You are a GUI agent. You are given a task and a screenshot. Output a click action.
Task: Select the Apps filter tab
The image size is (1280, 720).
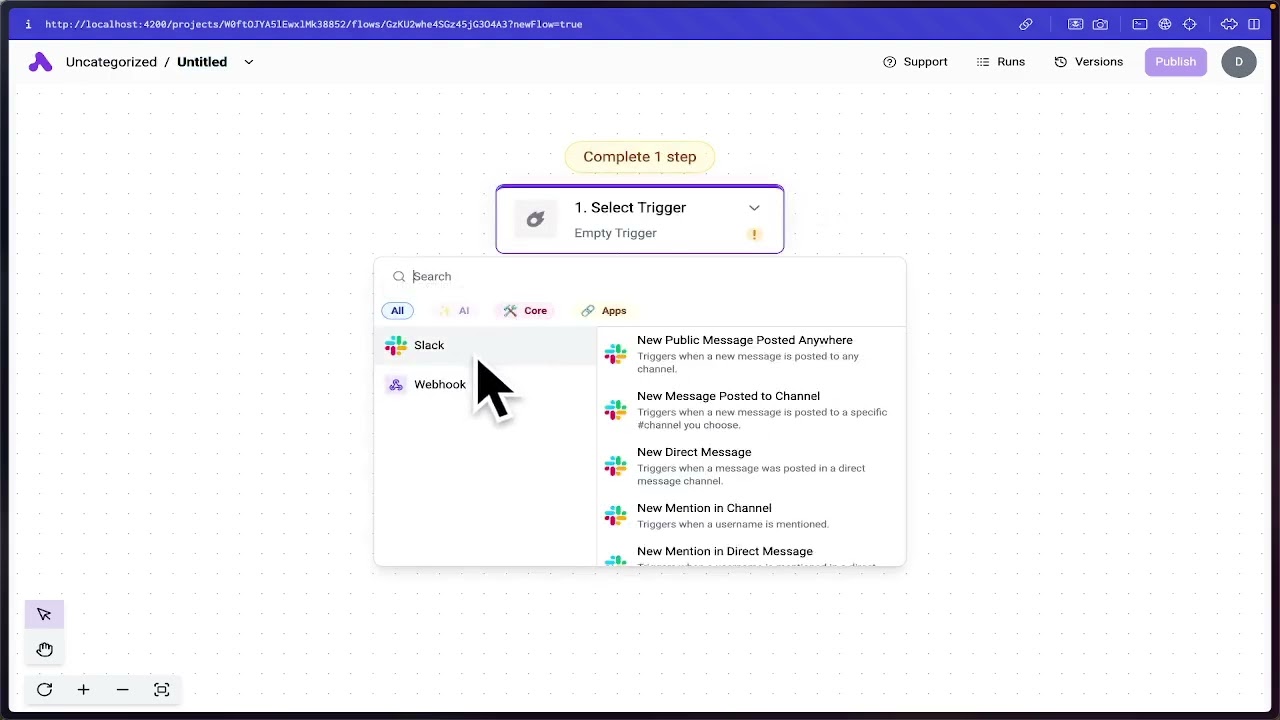pyautogui.click(x=604, y=311)
